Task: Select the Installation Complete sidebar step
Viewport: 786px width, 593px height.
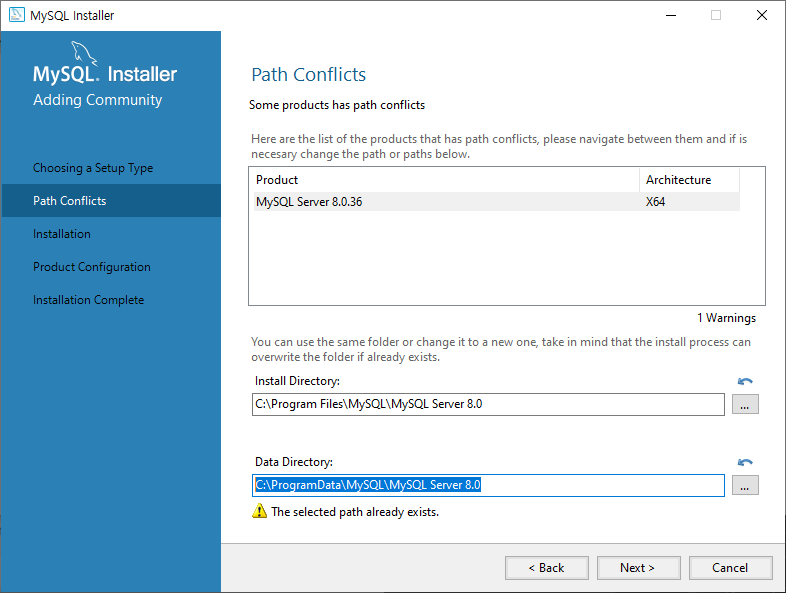Action: click(88, 300)
